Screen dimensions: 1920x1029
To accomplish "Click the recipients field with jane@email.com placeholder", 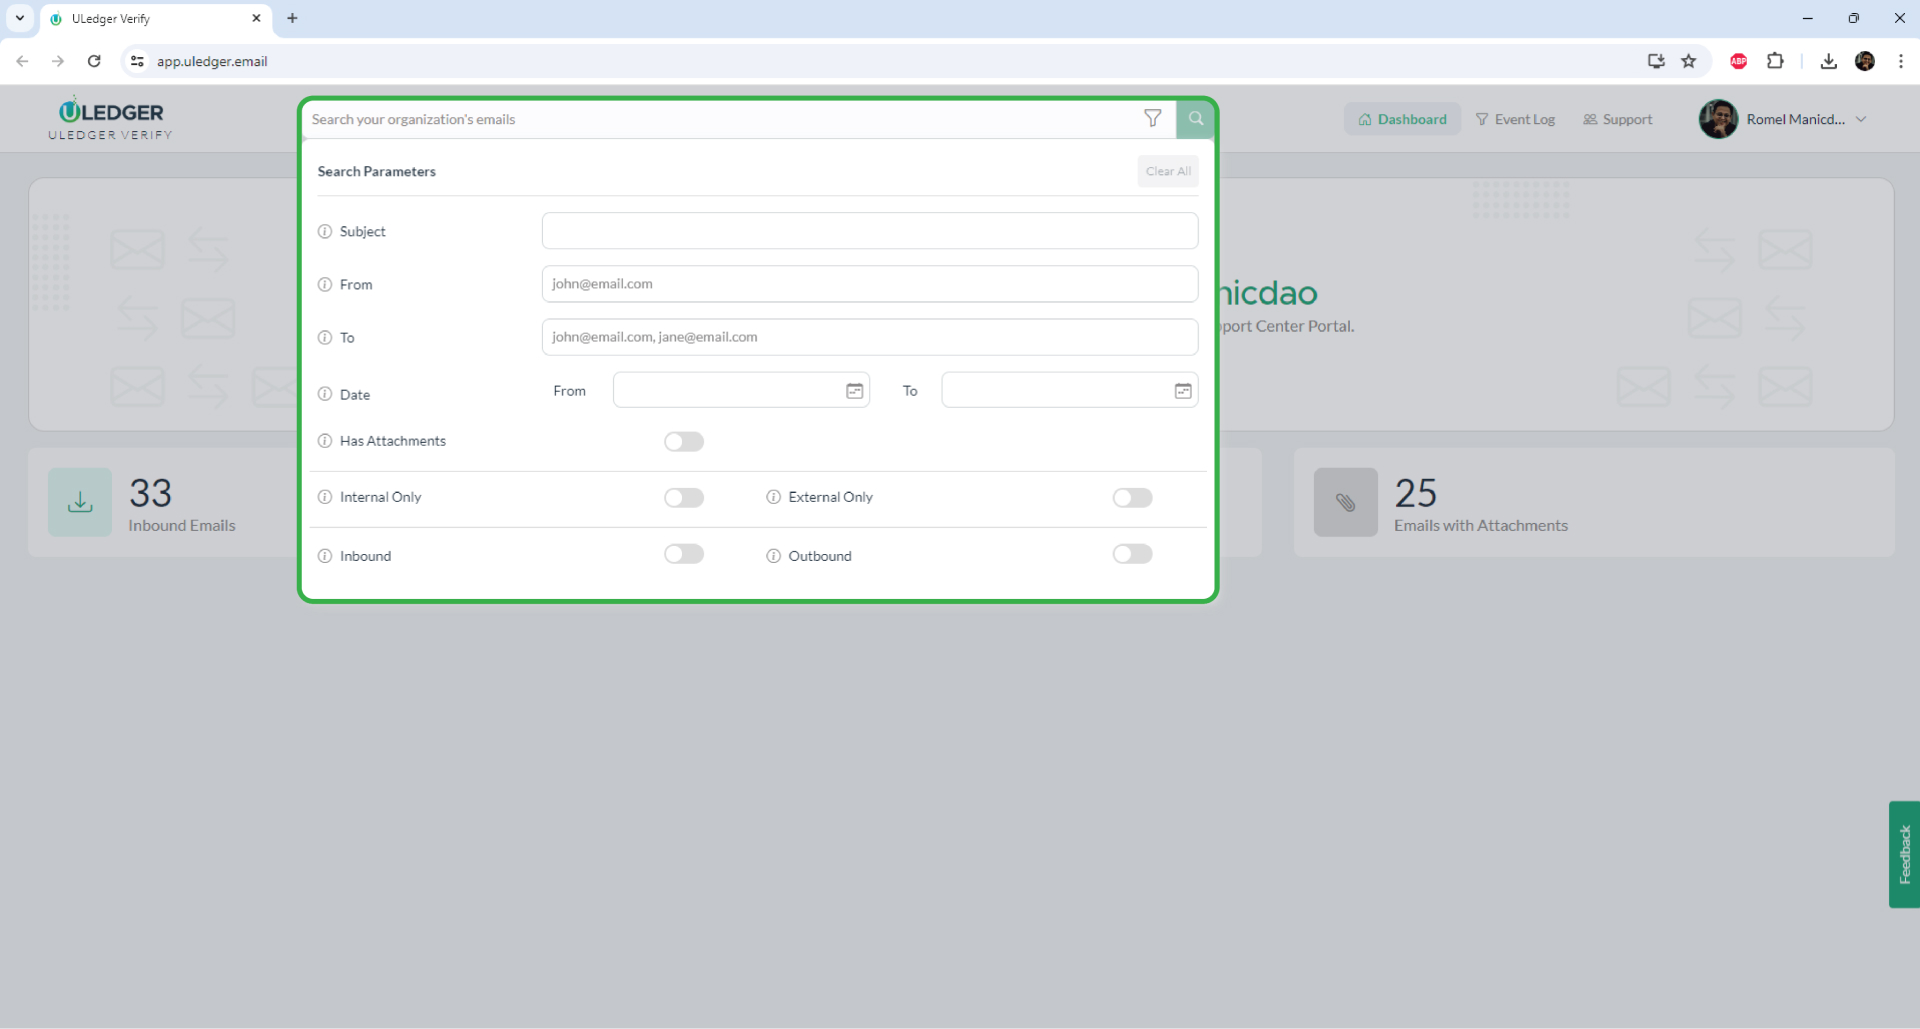I will pyautogui.click(x=870, y=337).
